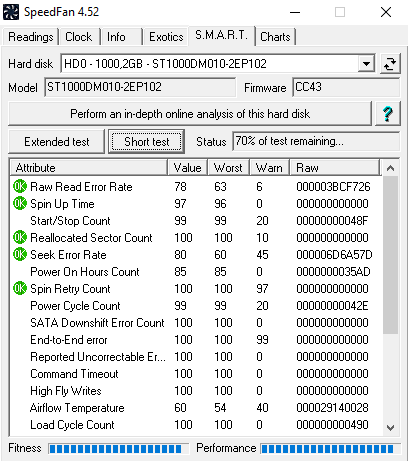Select the S.M.A.R.T. tab
This screenshot has height=461, width=408.
222,35
